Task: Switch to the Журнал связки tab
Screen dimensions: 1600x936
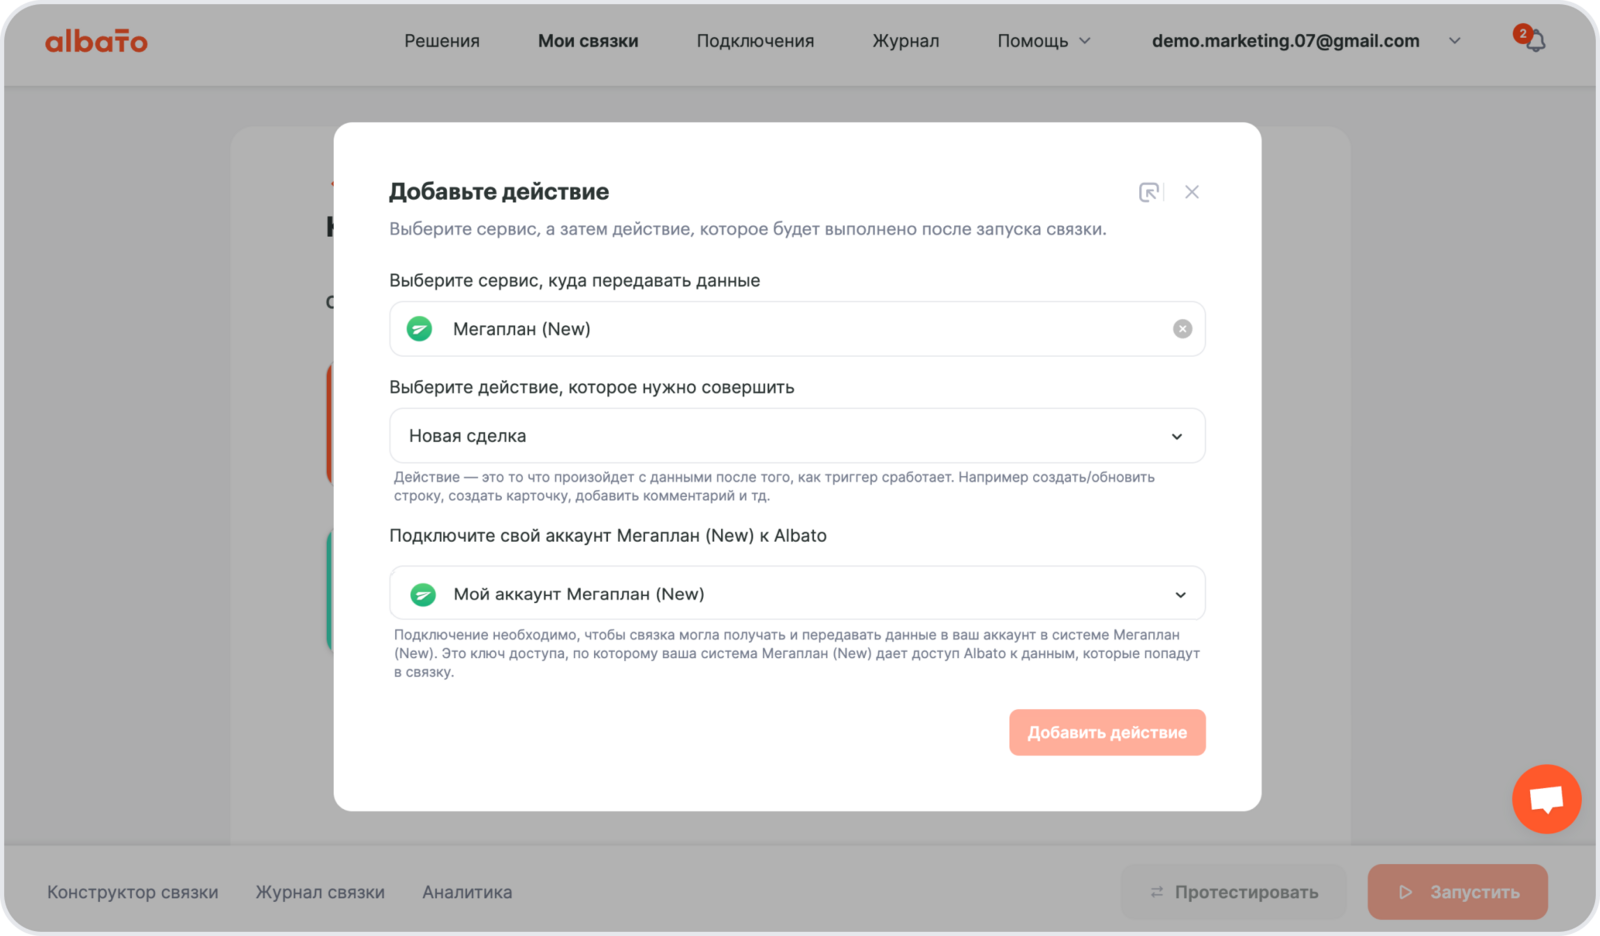Action: 320,892
